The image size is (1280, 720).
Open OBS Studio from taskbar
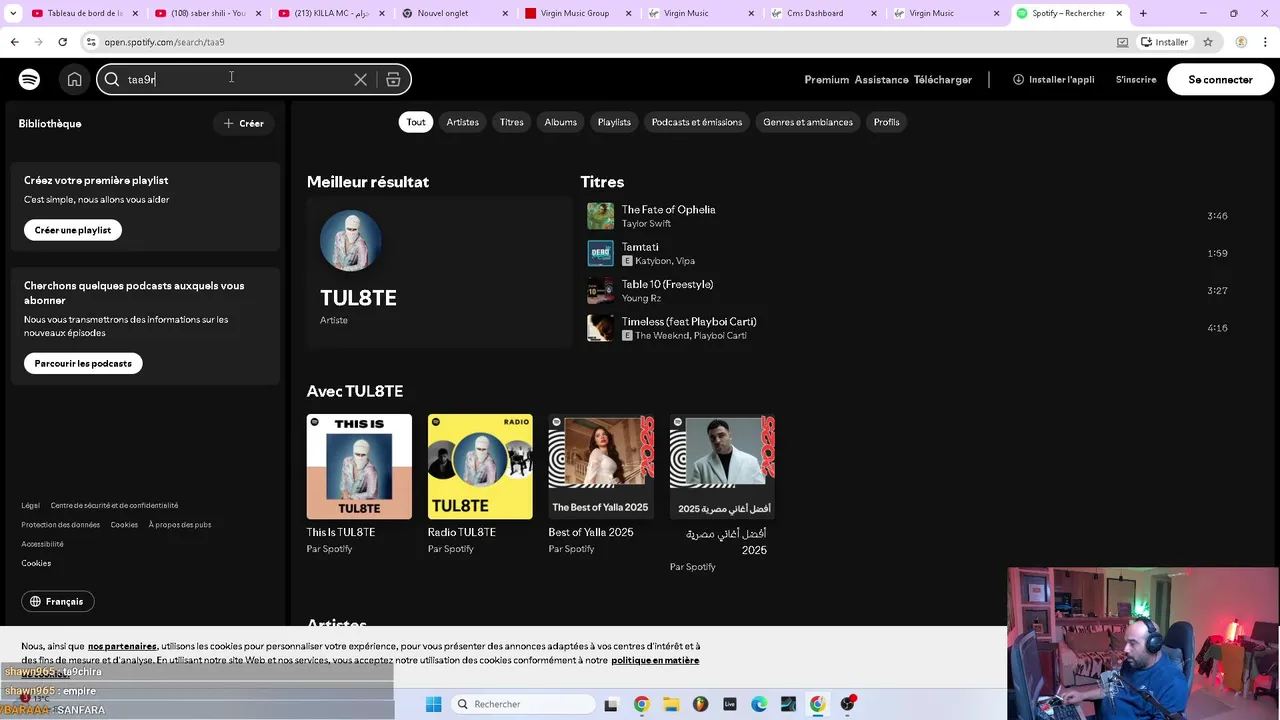tap(848, 704)
